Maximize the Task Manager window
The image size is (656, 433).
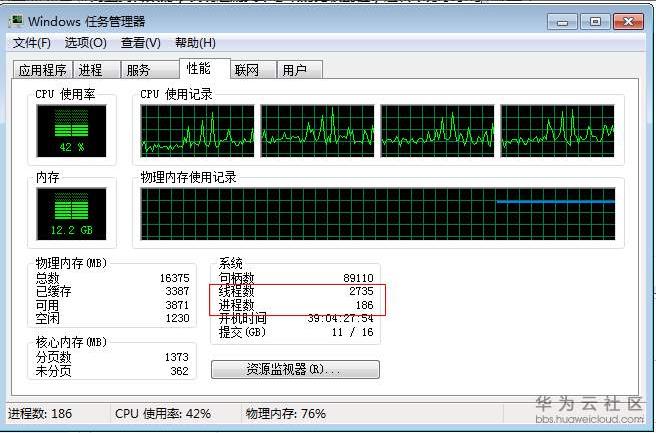coord(595,22)
